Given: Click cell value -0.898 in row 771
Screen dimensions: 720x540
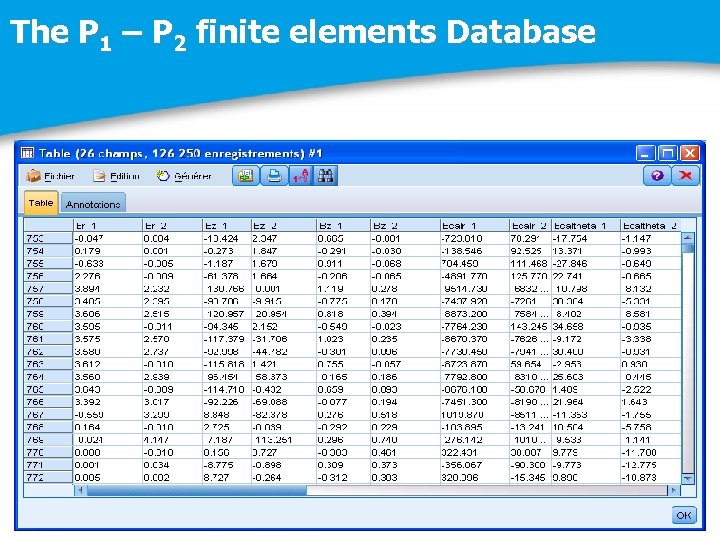Looking at the screenshot, I should pyautogui.click(x=267, y=465).
